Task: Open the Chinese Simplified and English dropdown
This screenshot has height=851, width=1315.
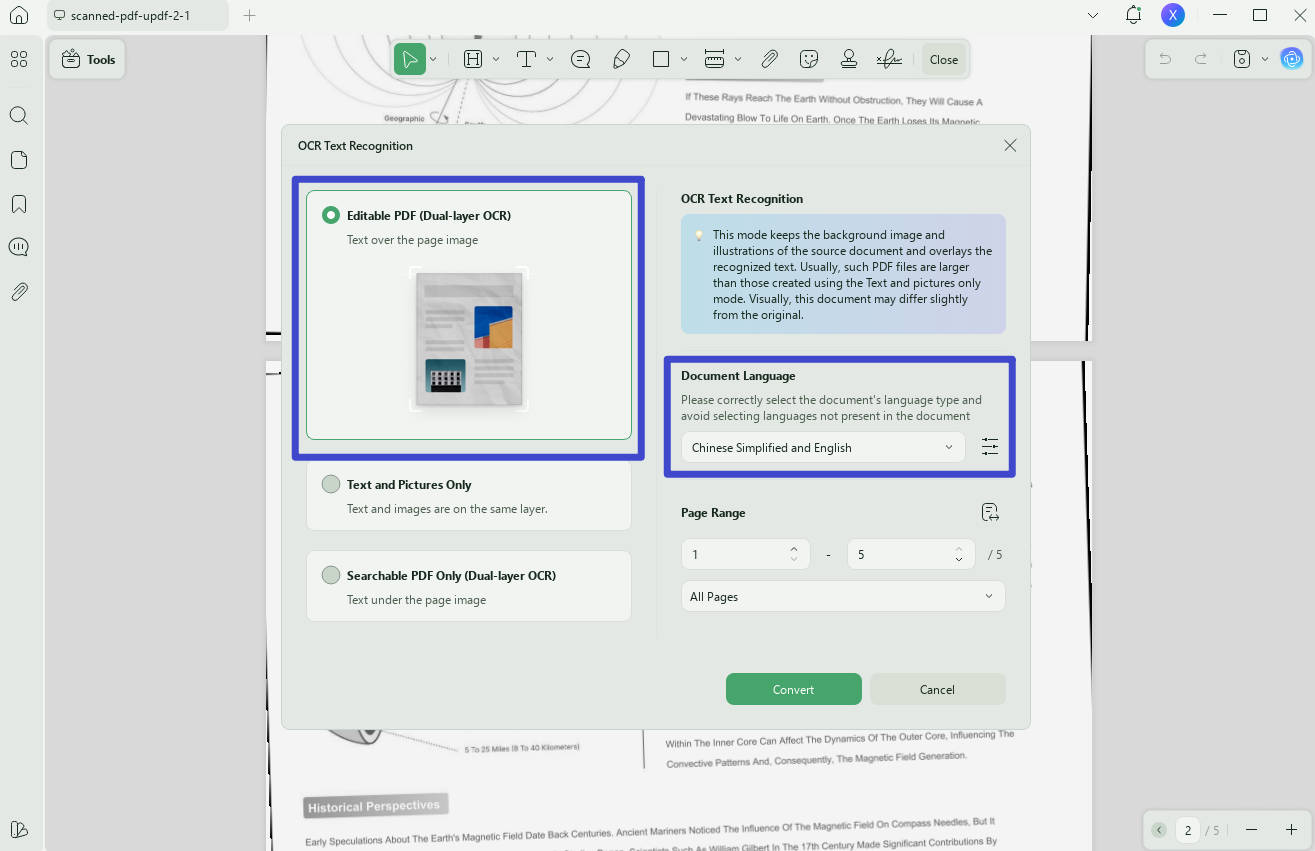Action: 823,448
